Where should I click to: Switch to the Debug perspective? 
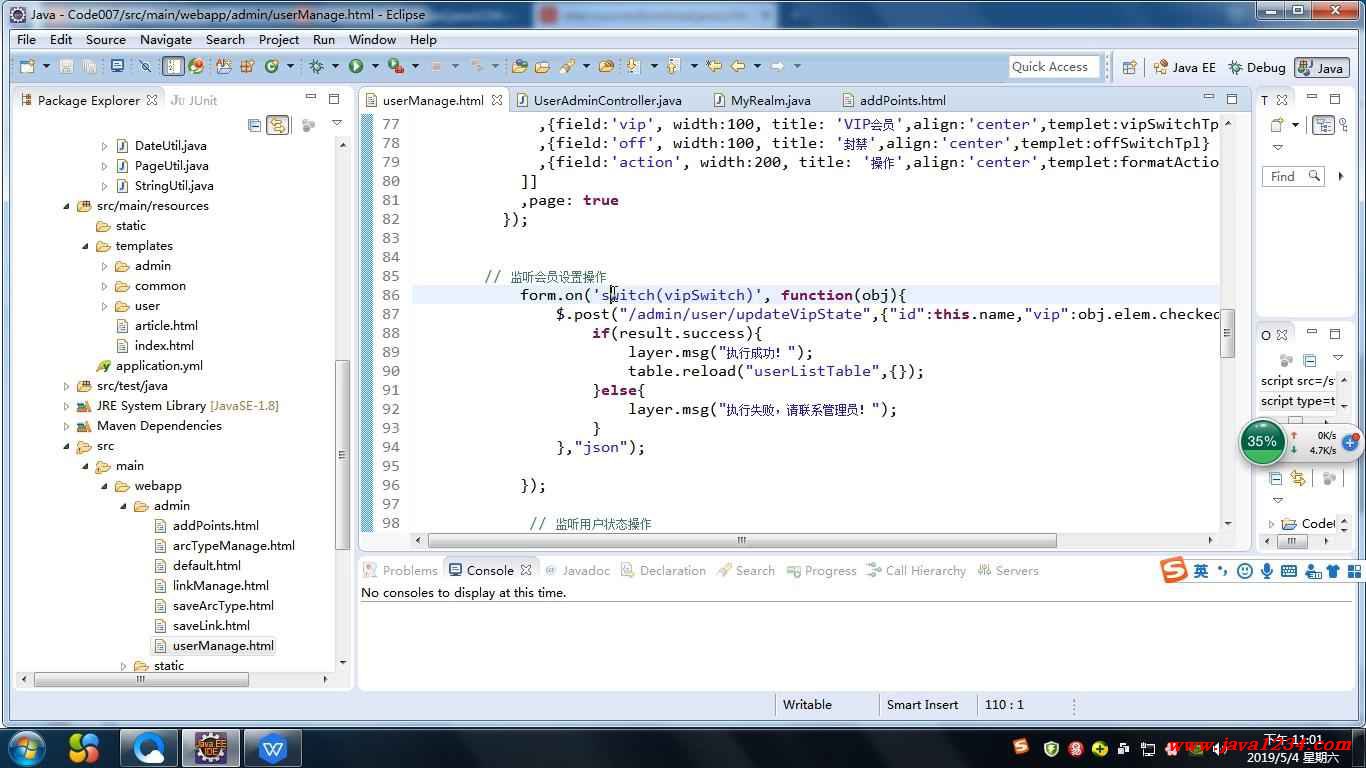coord(1256,67)
